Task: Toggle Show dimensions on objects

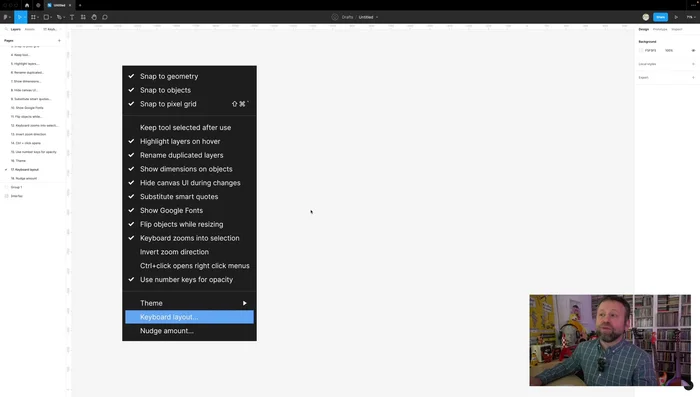Action: (x=189, y=169)
